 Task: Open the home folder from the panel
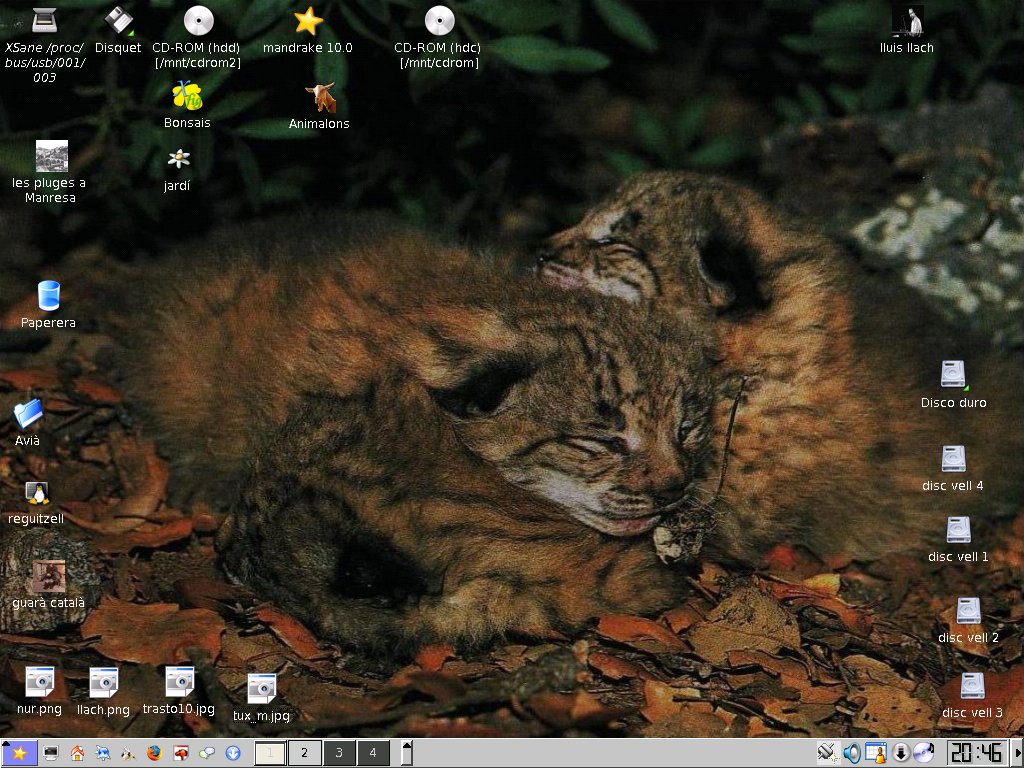click(77, 753)
